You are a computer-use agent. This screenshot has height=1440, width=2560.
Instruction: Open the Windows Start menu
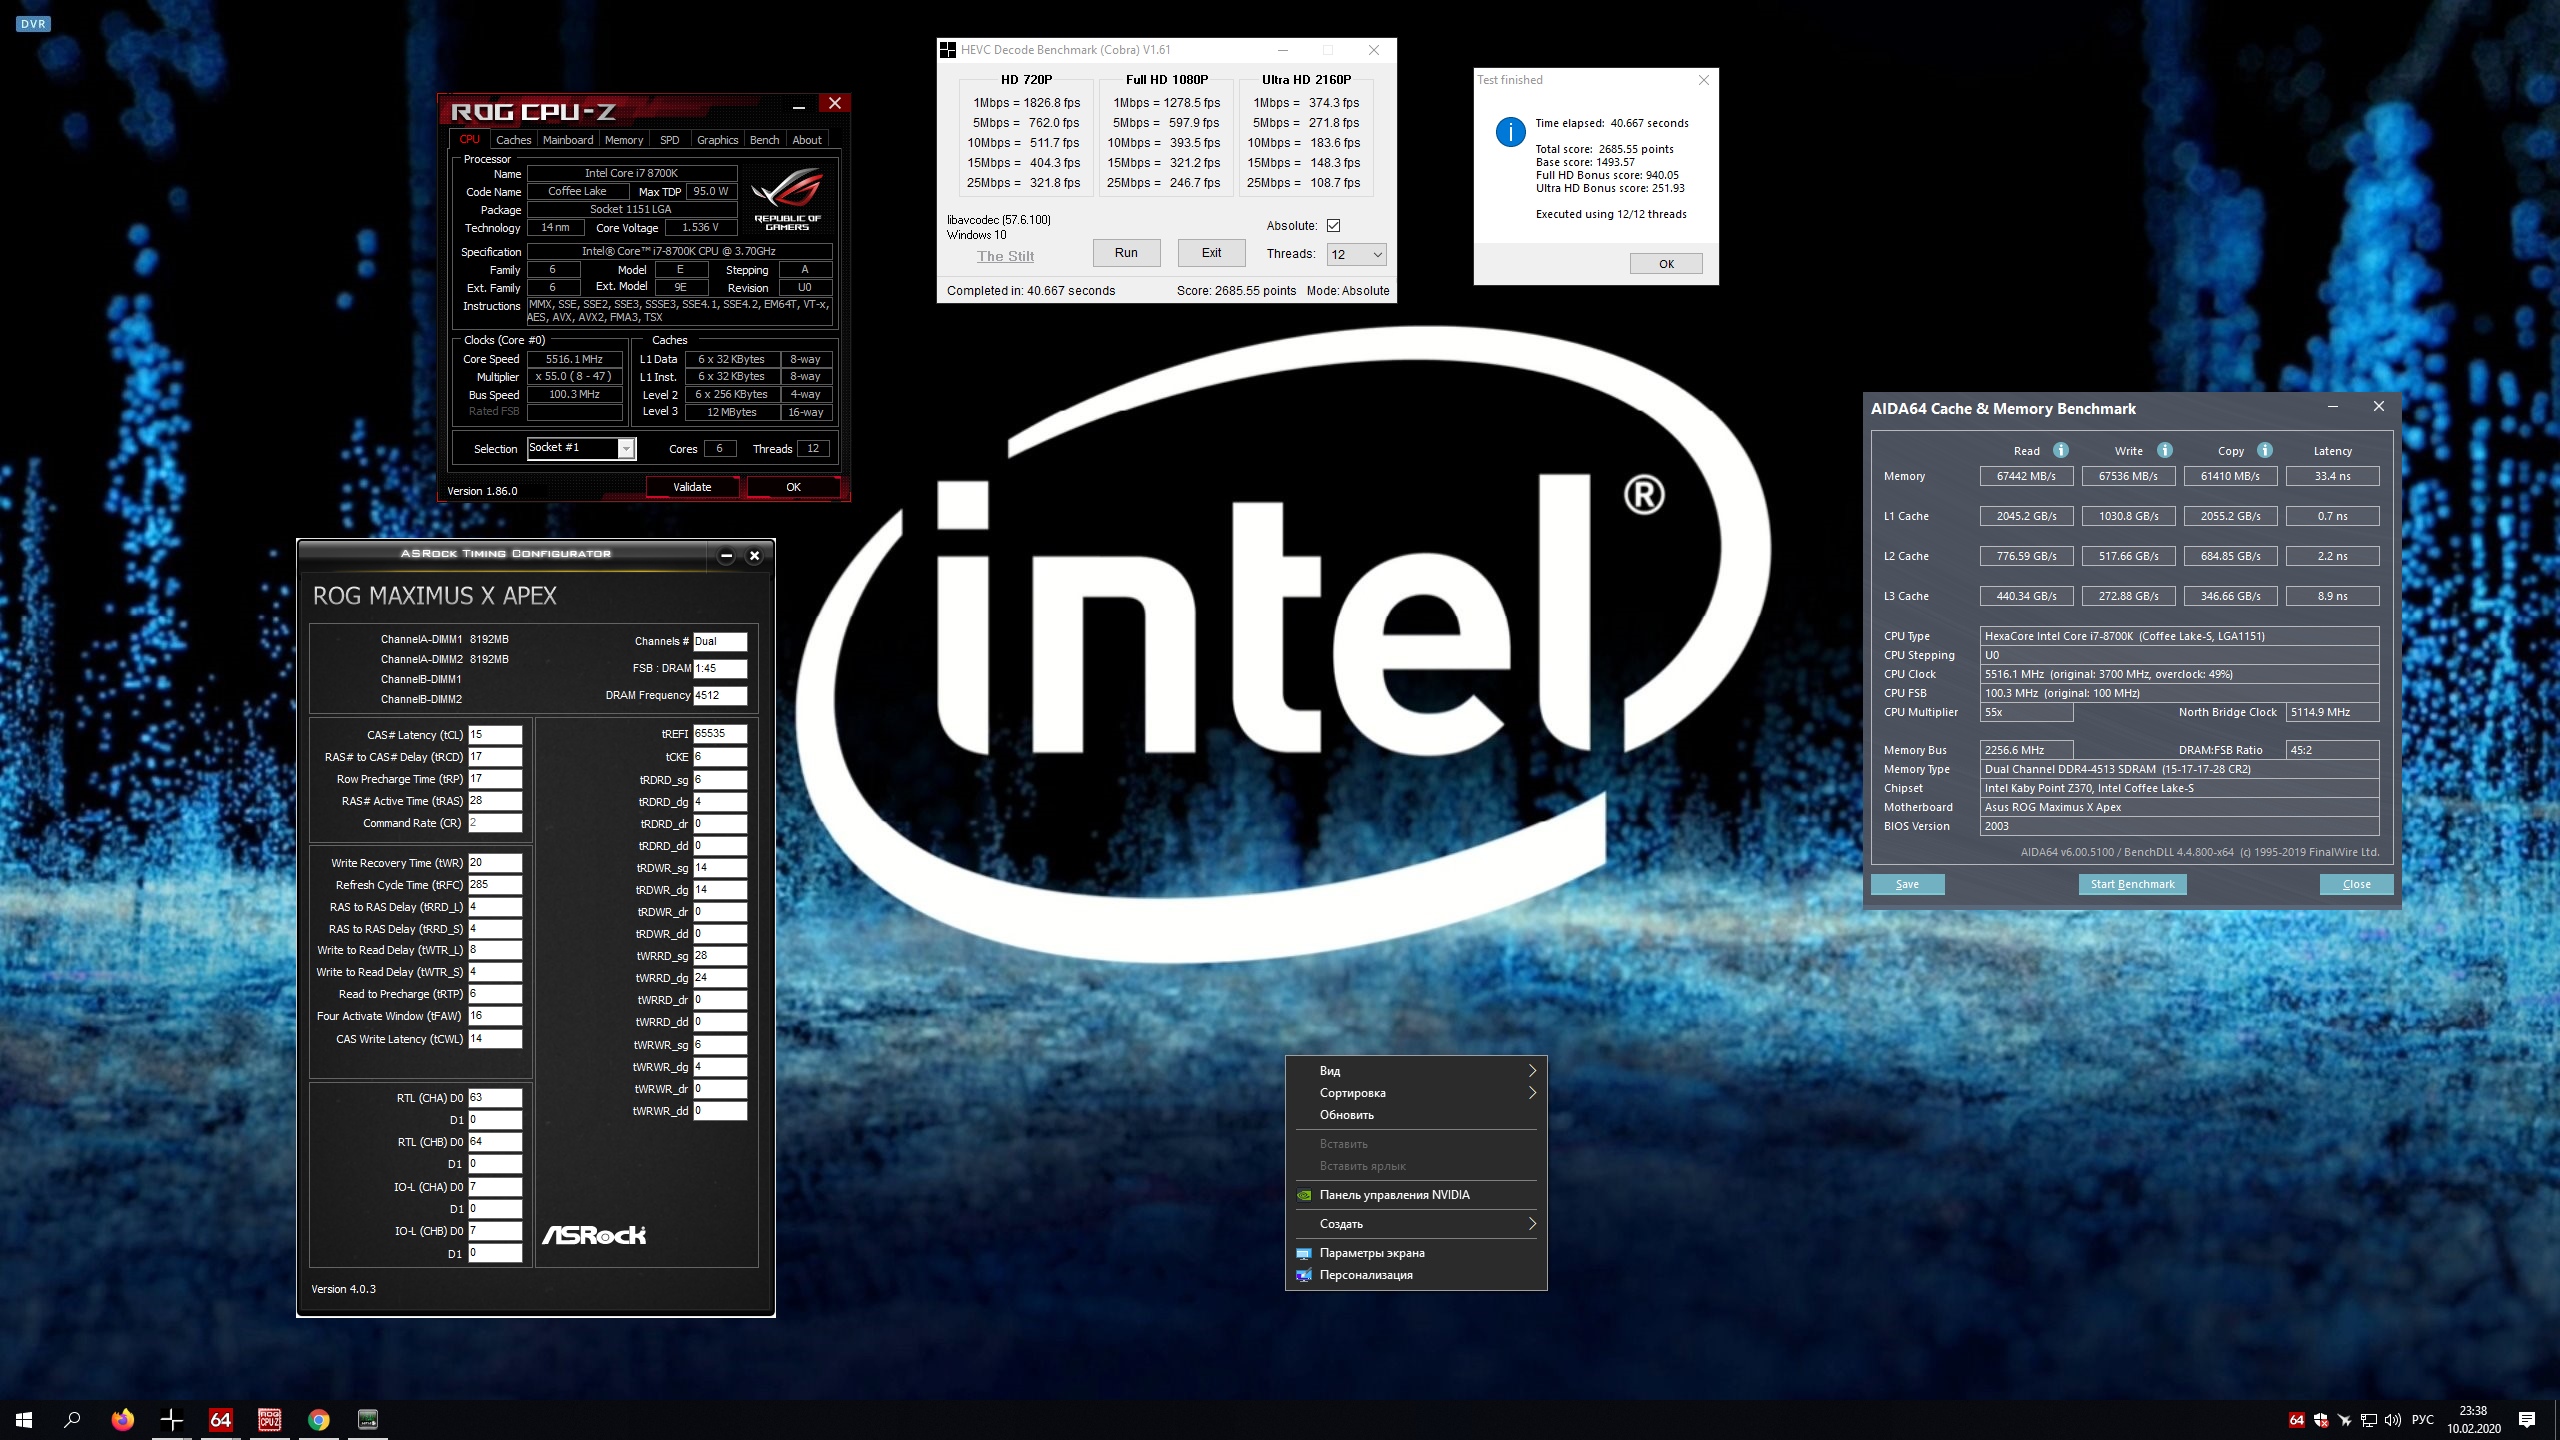[24, 1419]
